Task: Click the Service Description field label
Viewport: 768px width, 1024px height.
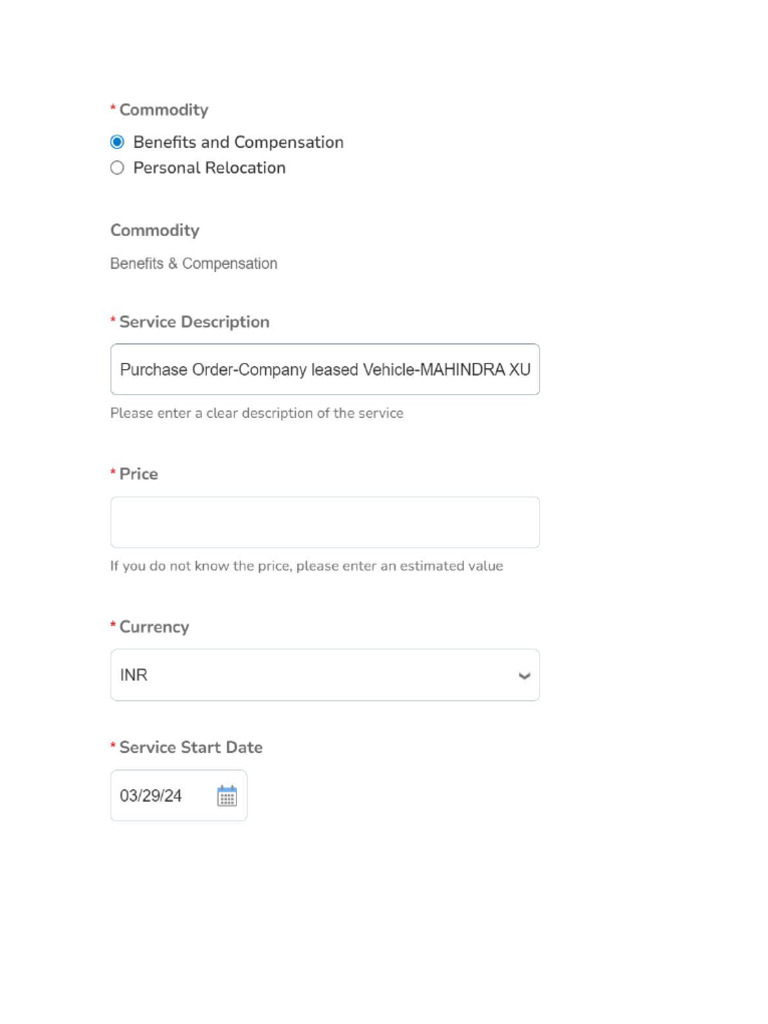Action: point(194,322)
